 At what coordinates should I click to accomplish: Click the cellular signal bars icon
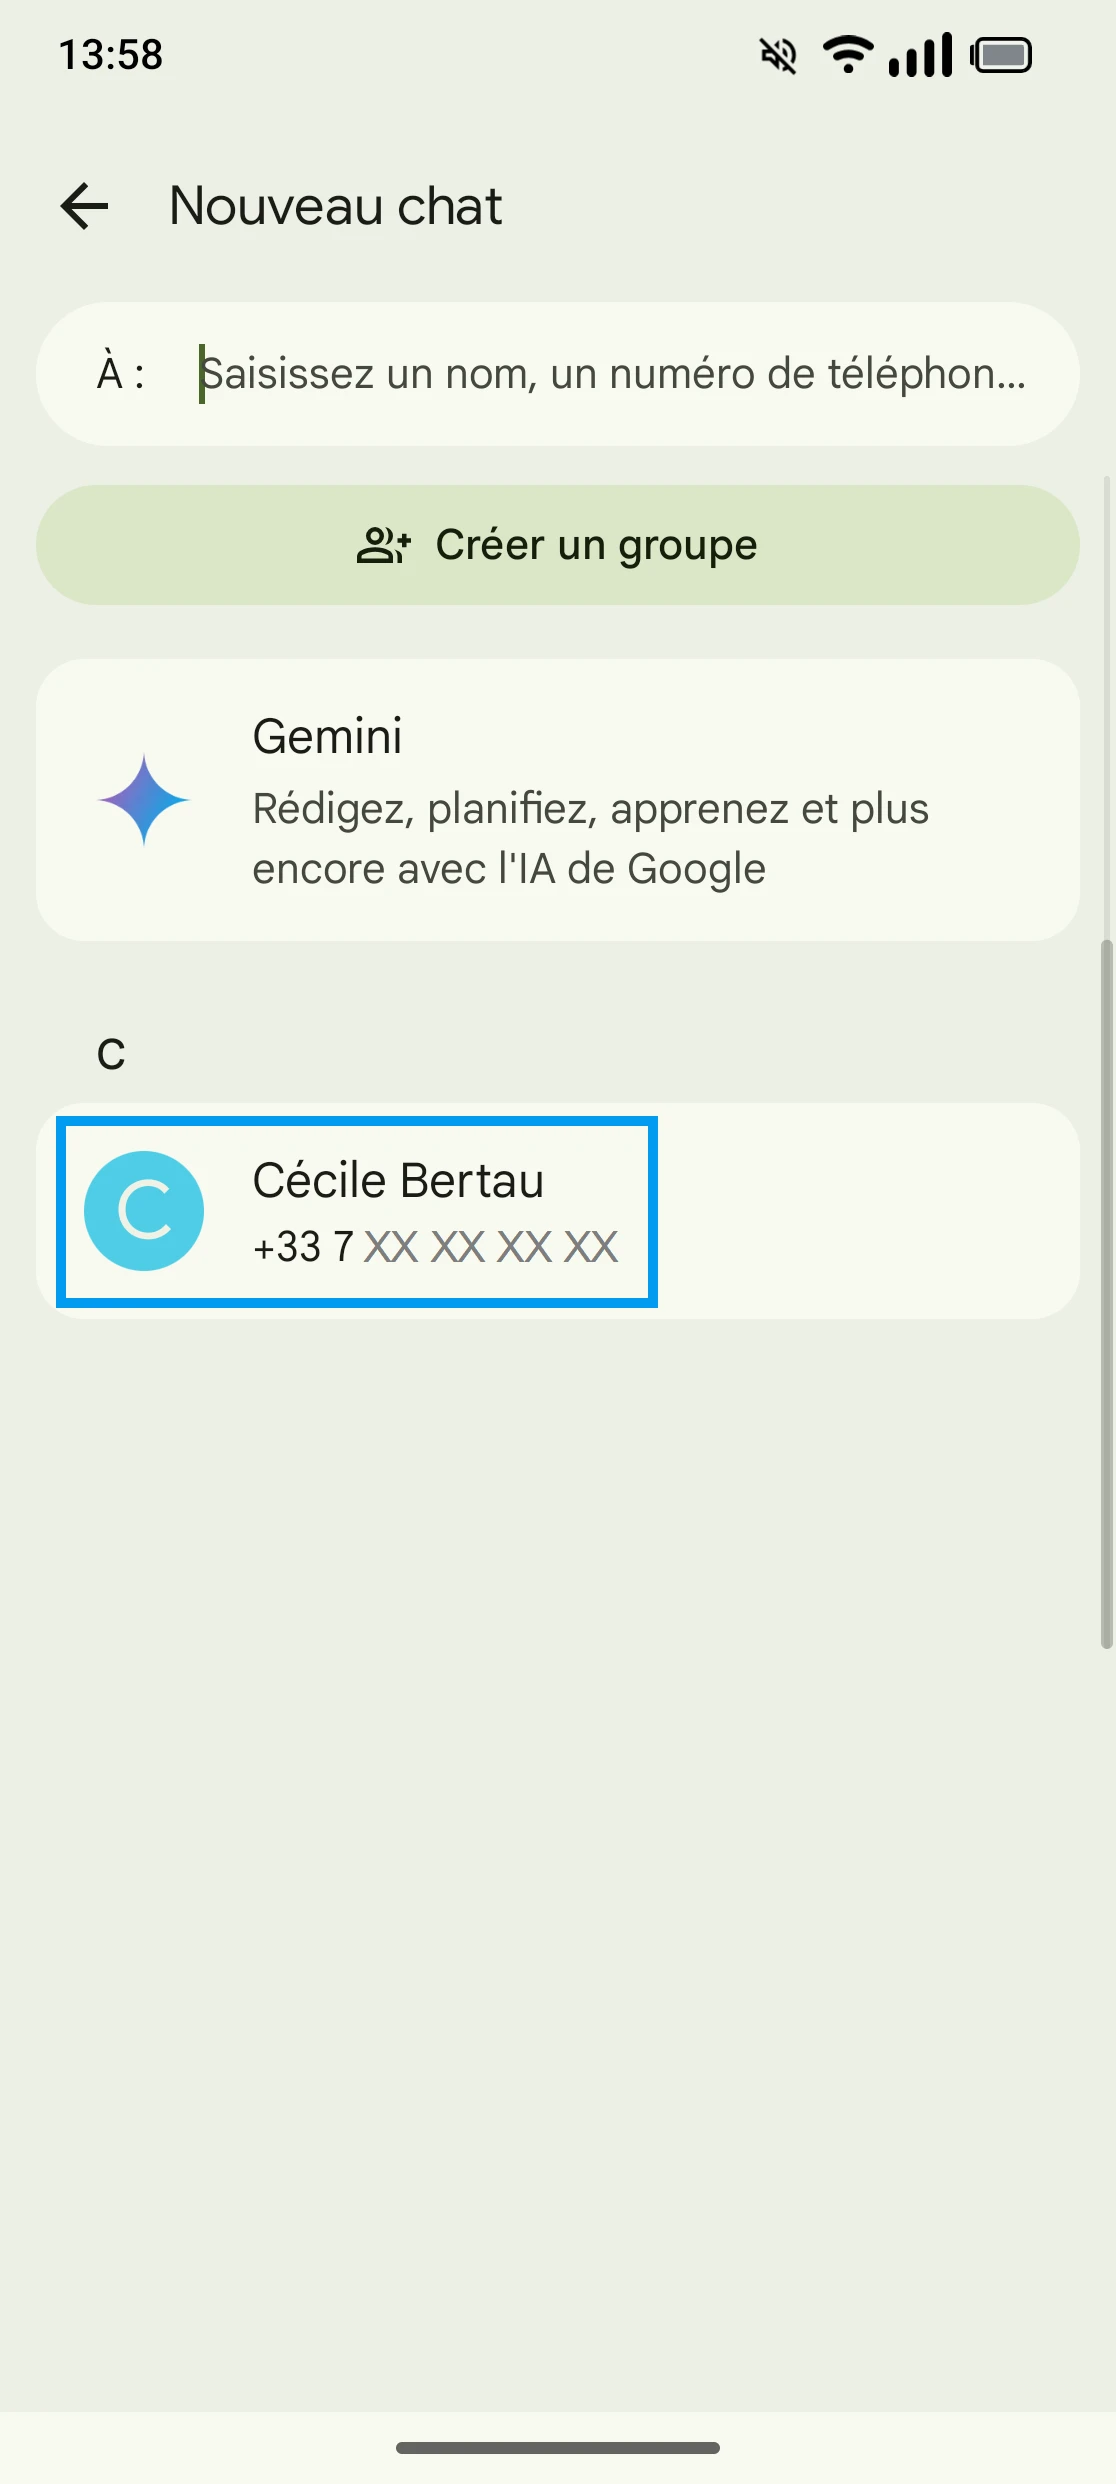click(x=920, y=55)
